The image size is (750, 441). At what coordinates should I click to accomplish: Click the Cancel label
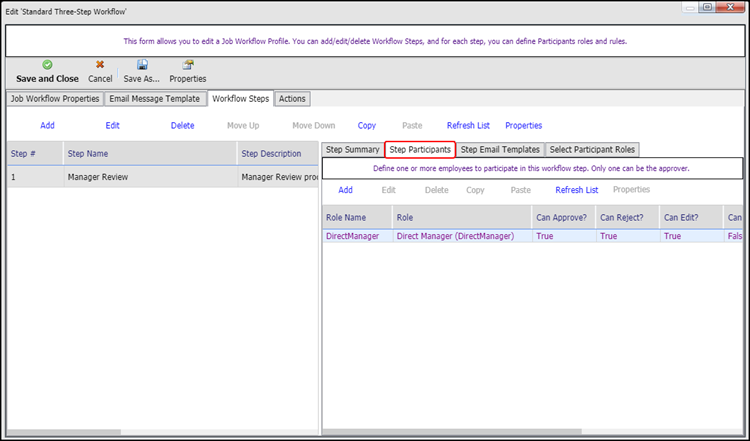(x=100, y=79)
